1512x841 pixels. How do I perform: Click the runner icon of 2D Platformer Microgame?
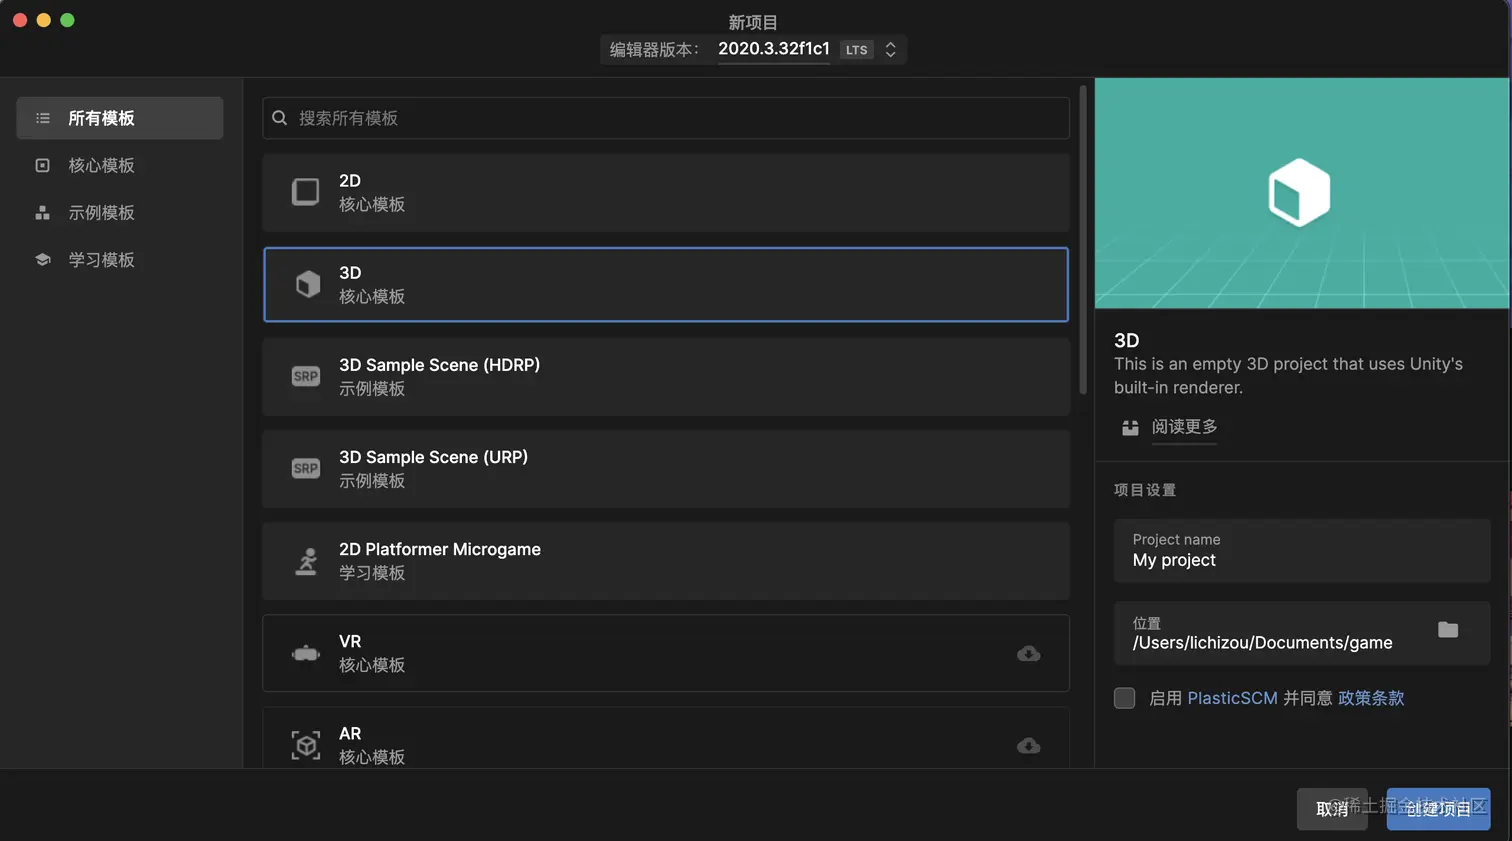coord(307,561)
